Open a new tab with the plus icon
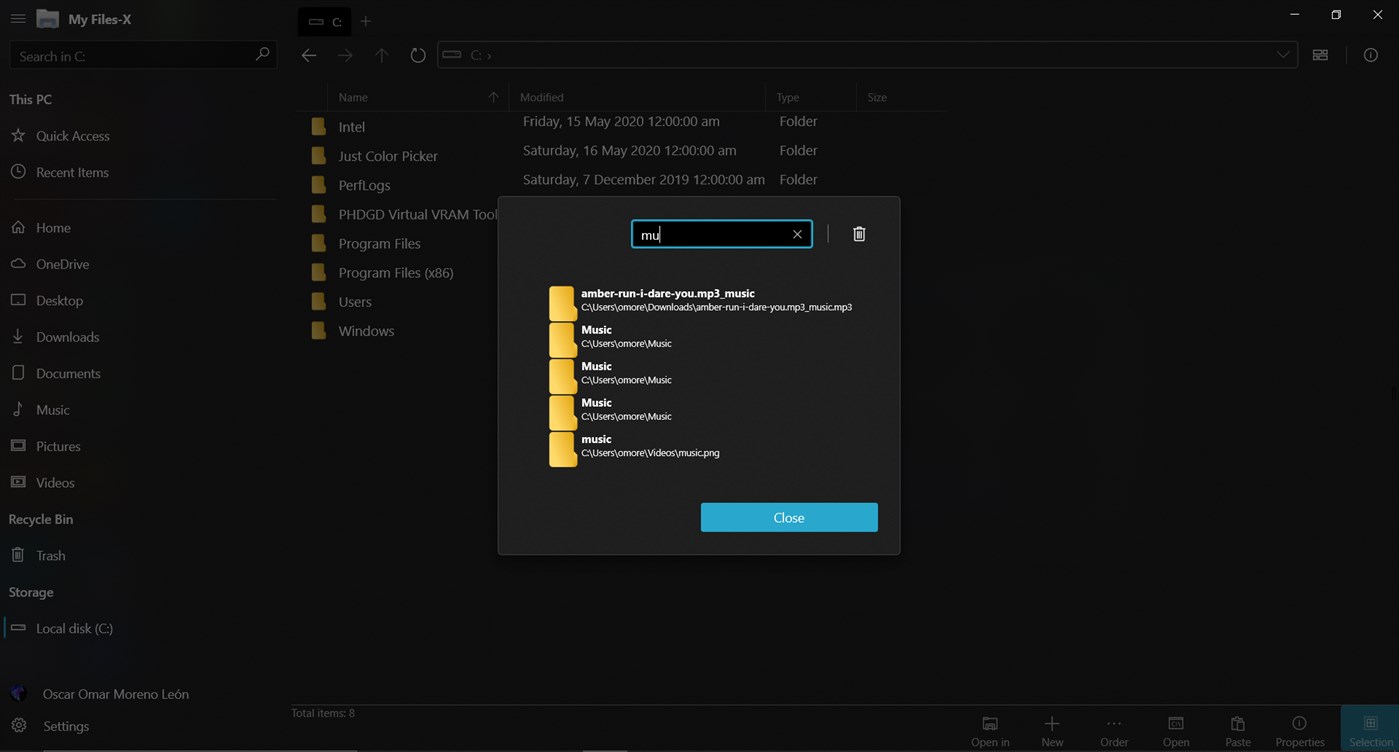The width and height of the screenshot is (1399, 752). pos(365,20)
